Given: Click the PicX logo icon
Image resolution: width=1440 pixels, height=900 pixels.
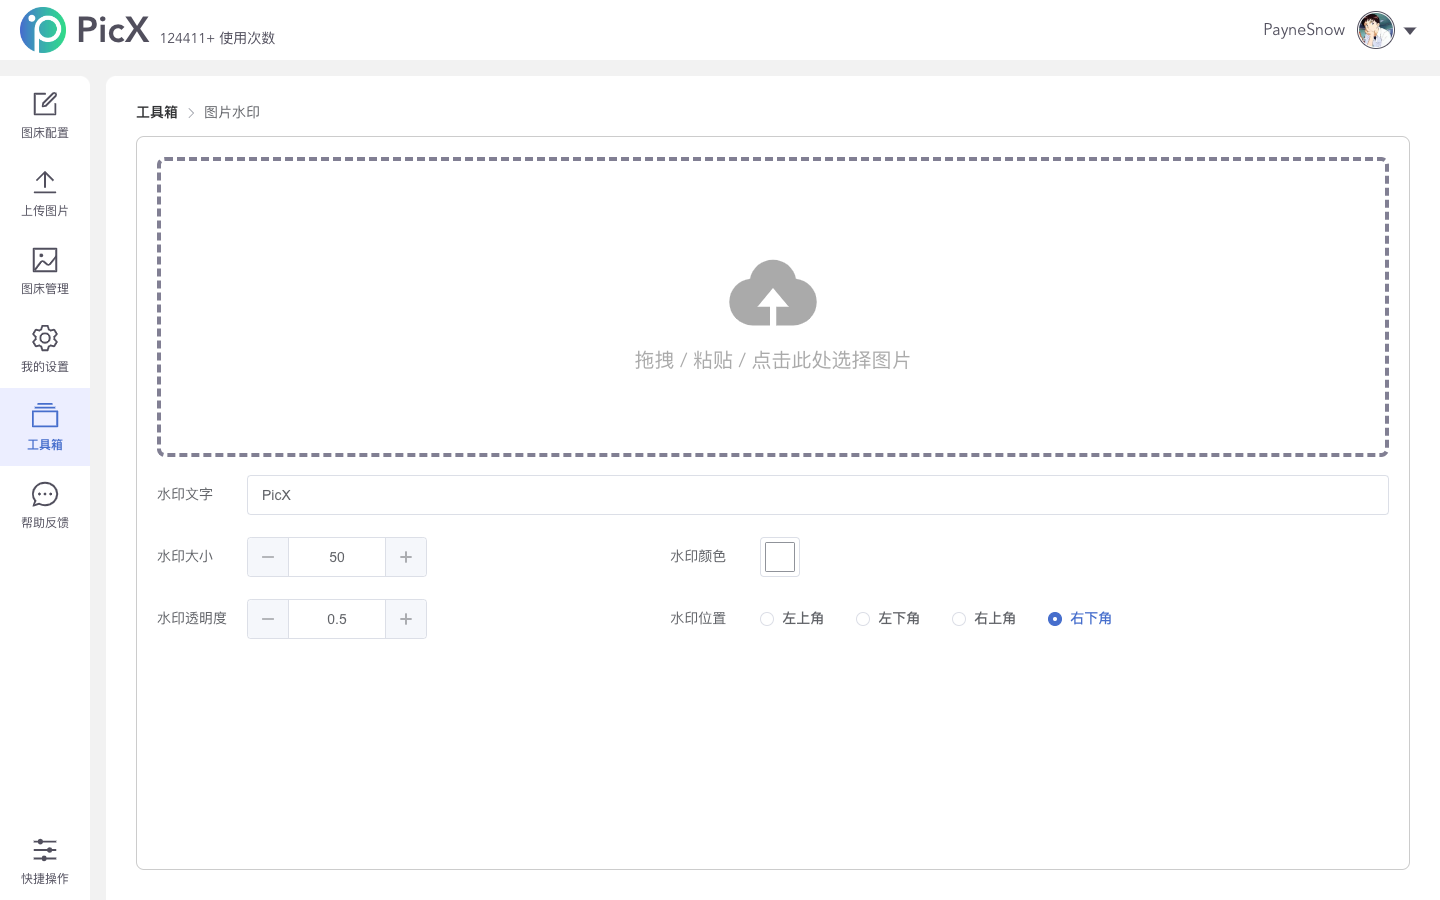Looking at the screenshot, I should (42, 29).
